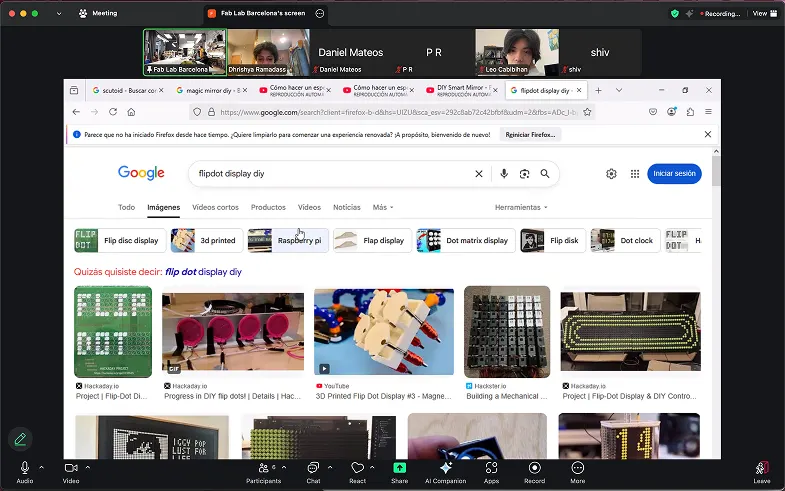
Task: Open Google quick settings gear
Action: (x=611, y=174)
